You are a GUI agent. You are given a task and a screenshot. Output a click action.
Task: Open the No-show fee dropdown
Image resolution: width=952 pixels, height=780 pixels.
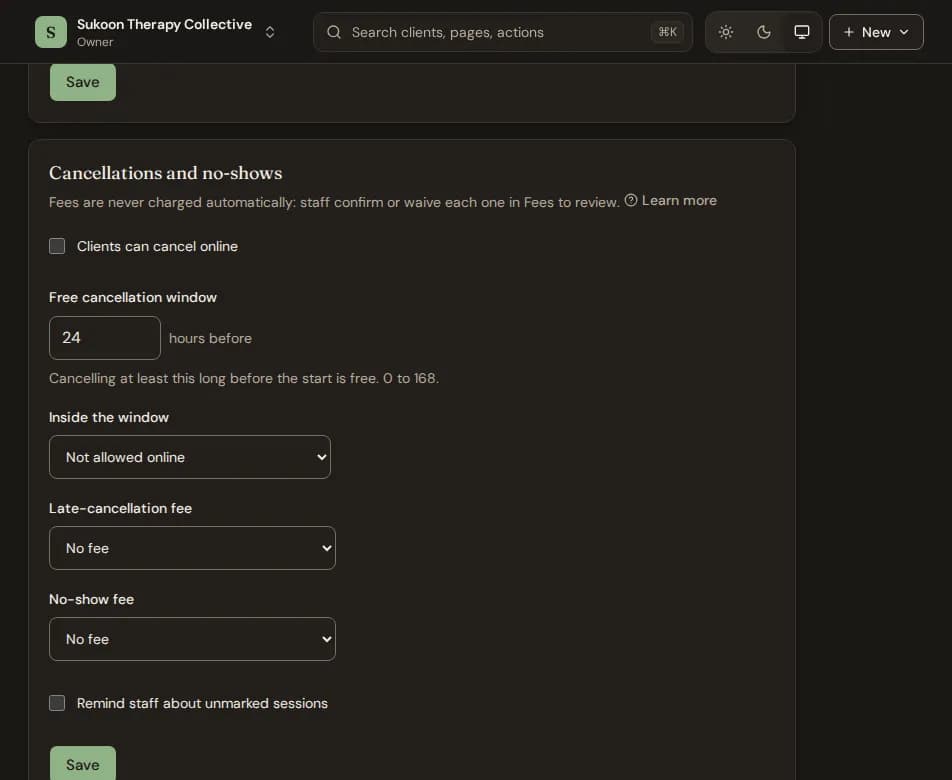coord(192,639)
